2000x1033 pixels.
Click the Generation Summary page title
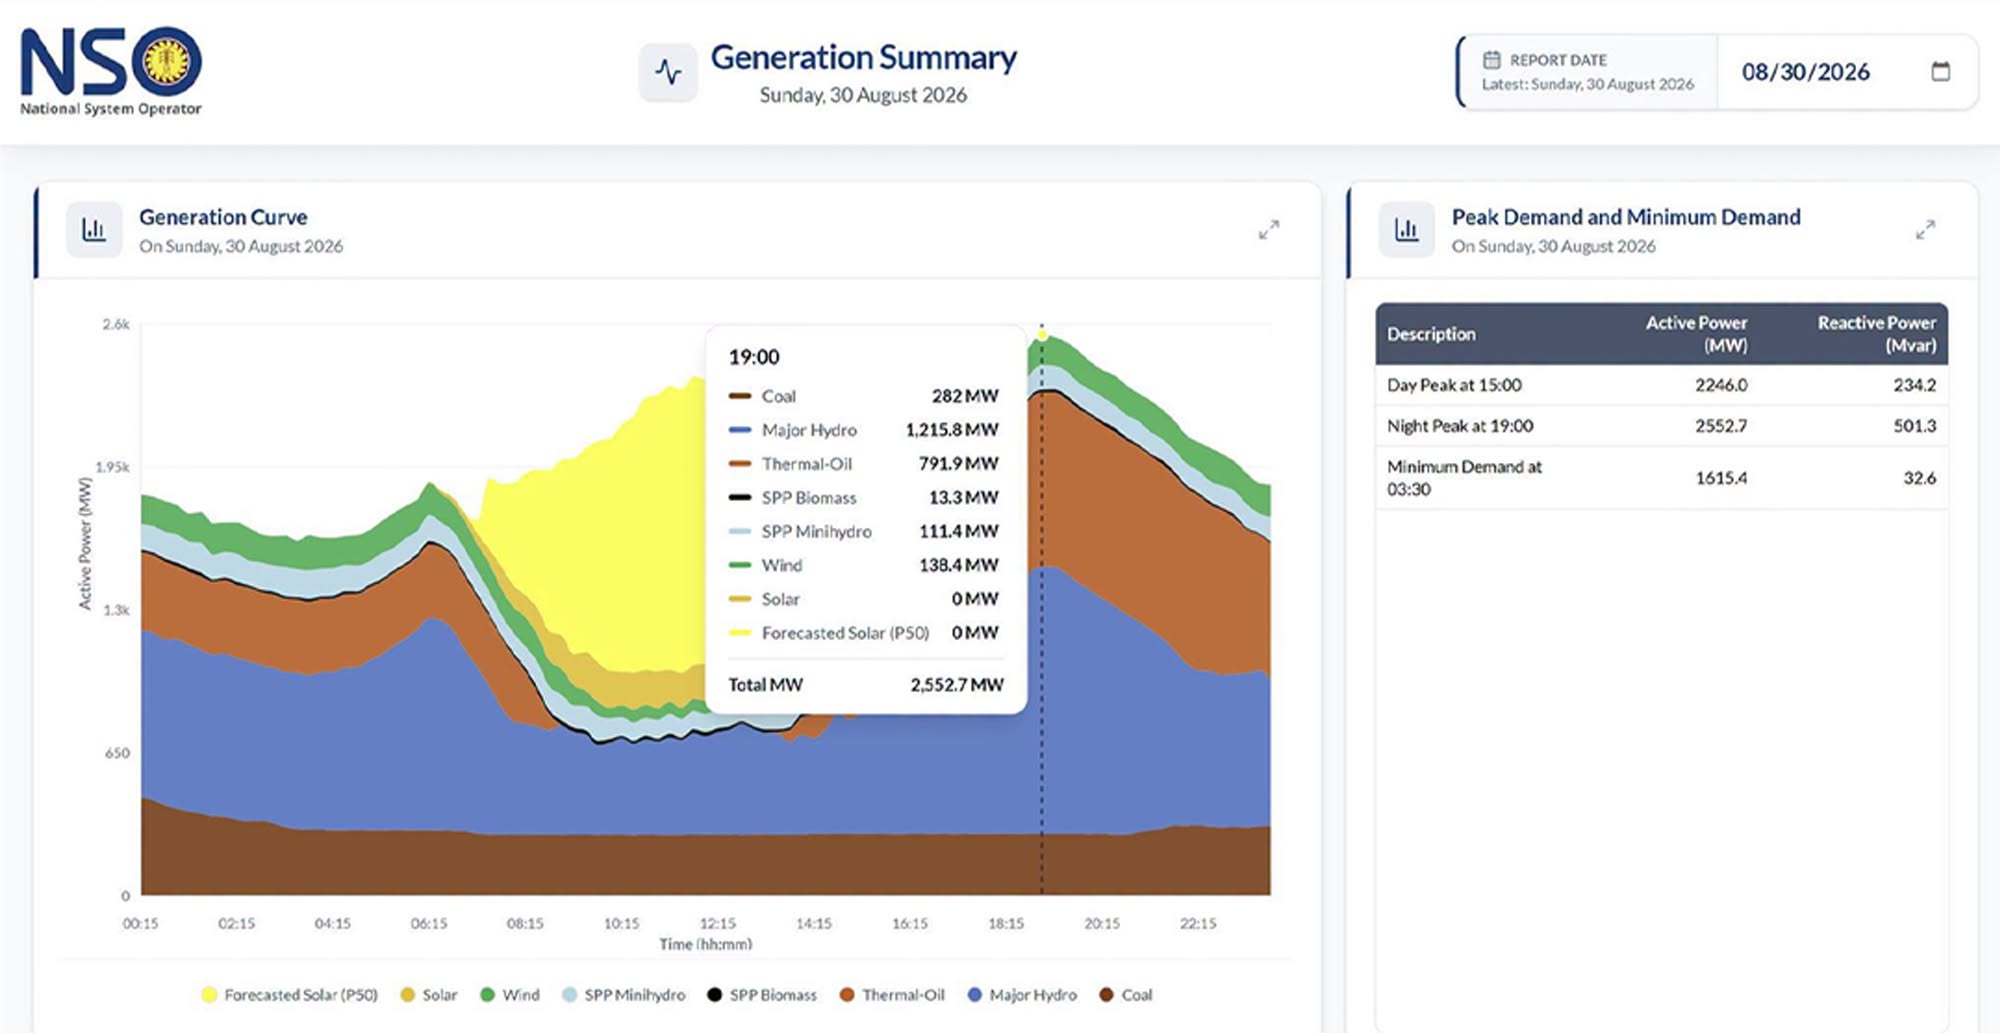tap(864, 58)
